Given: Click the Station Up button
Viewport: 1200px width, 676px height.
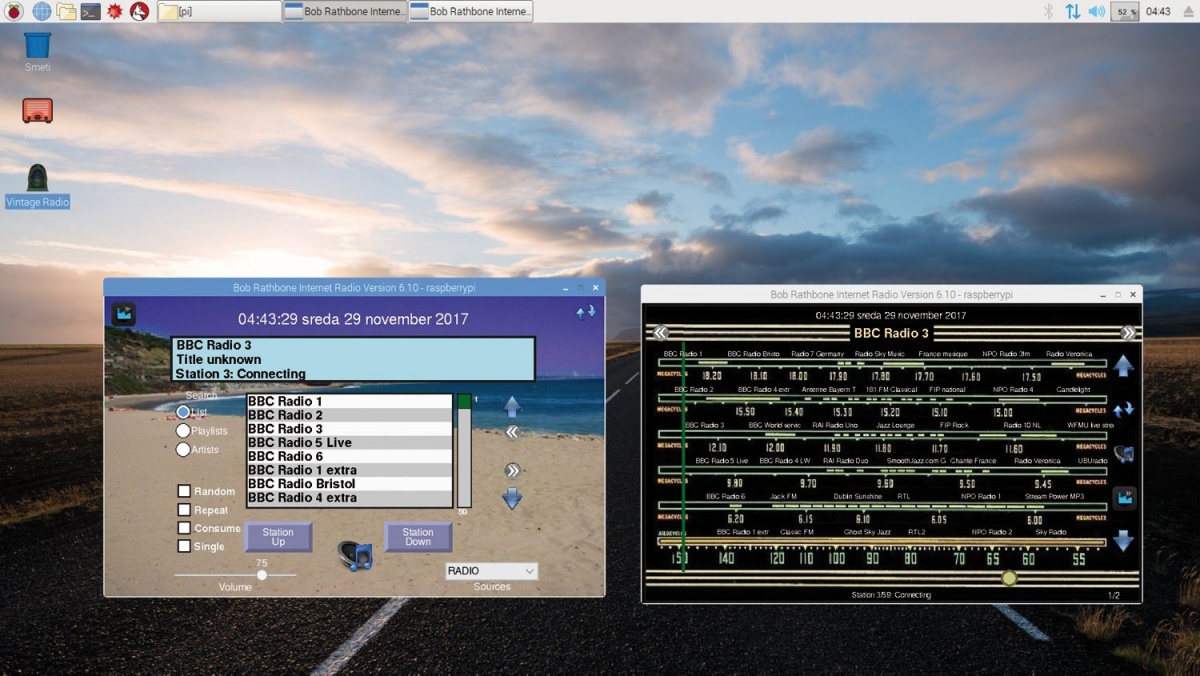Looking at the screenshot, I should coord(278,537).
